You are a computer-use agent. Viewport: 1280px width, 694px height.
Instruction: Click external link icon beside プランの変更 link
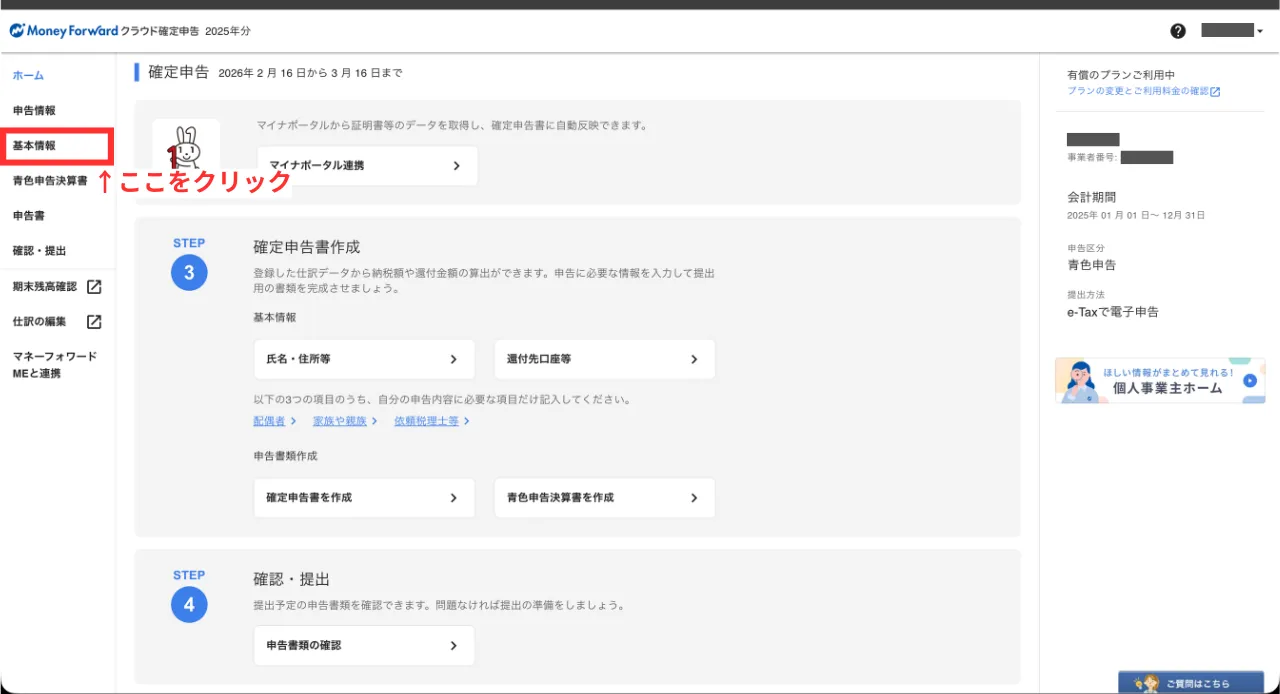pos(1215,92)
